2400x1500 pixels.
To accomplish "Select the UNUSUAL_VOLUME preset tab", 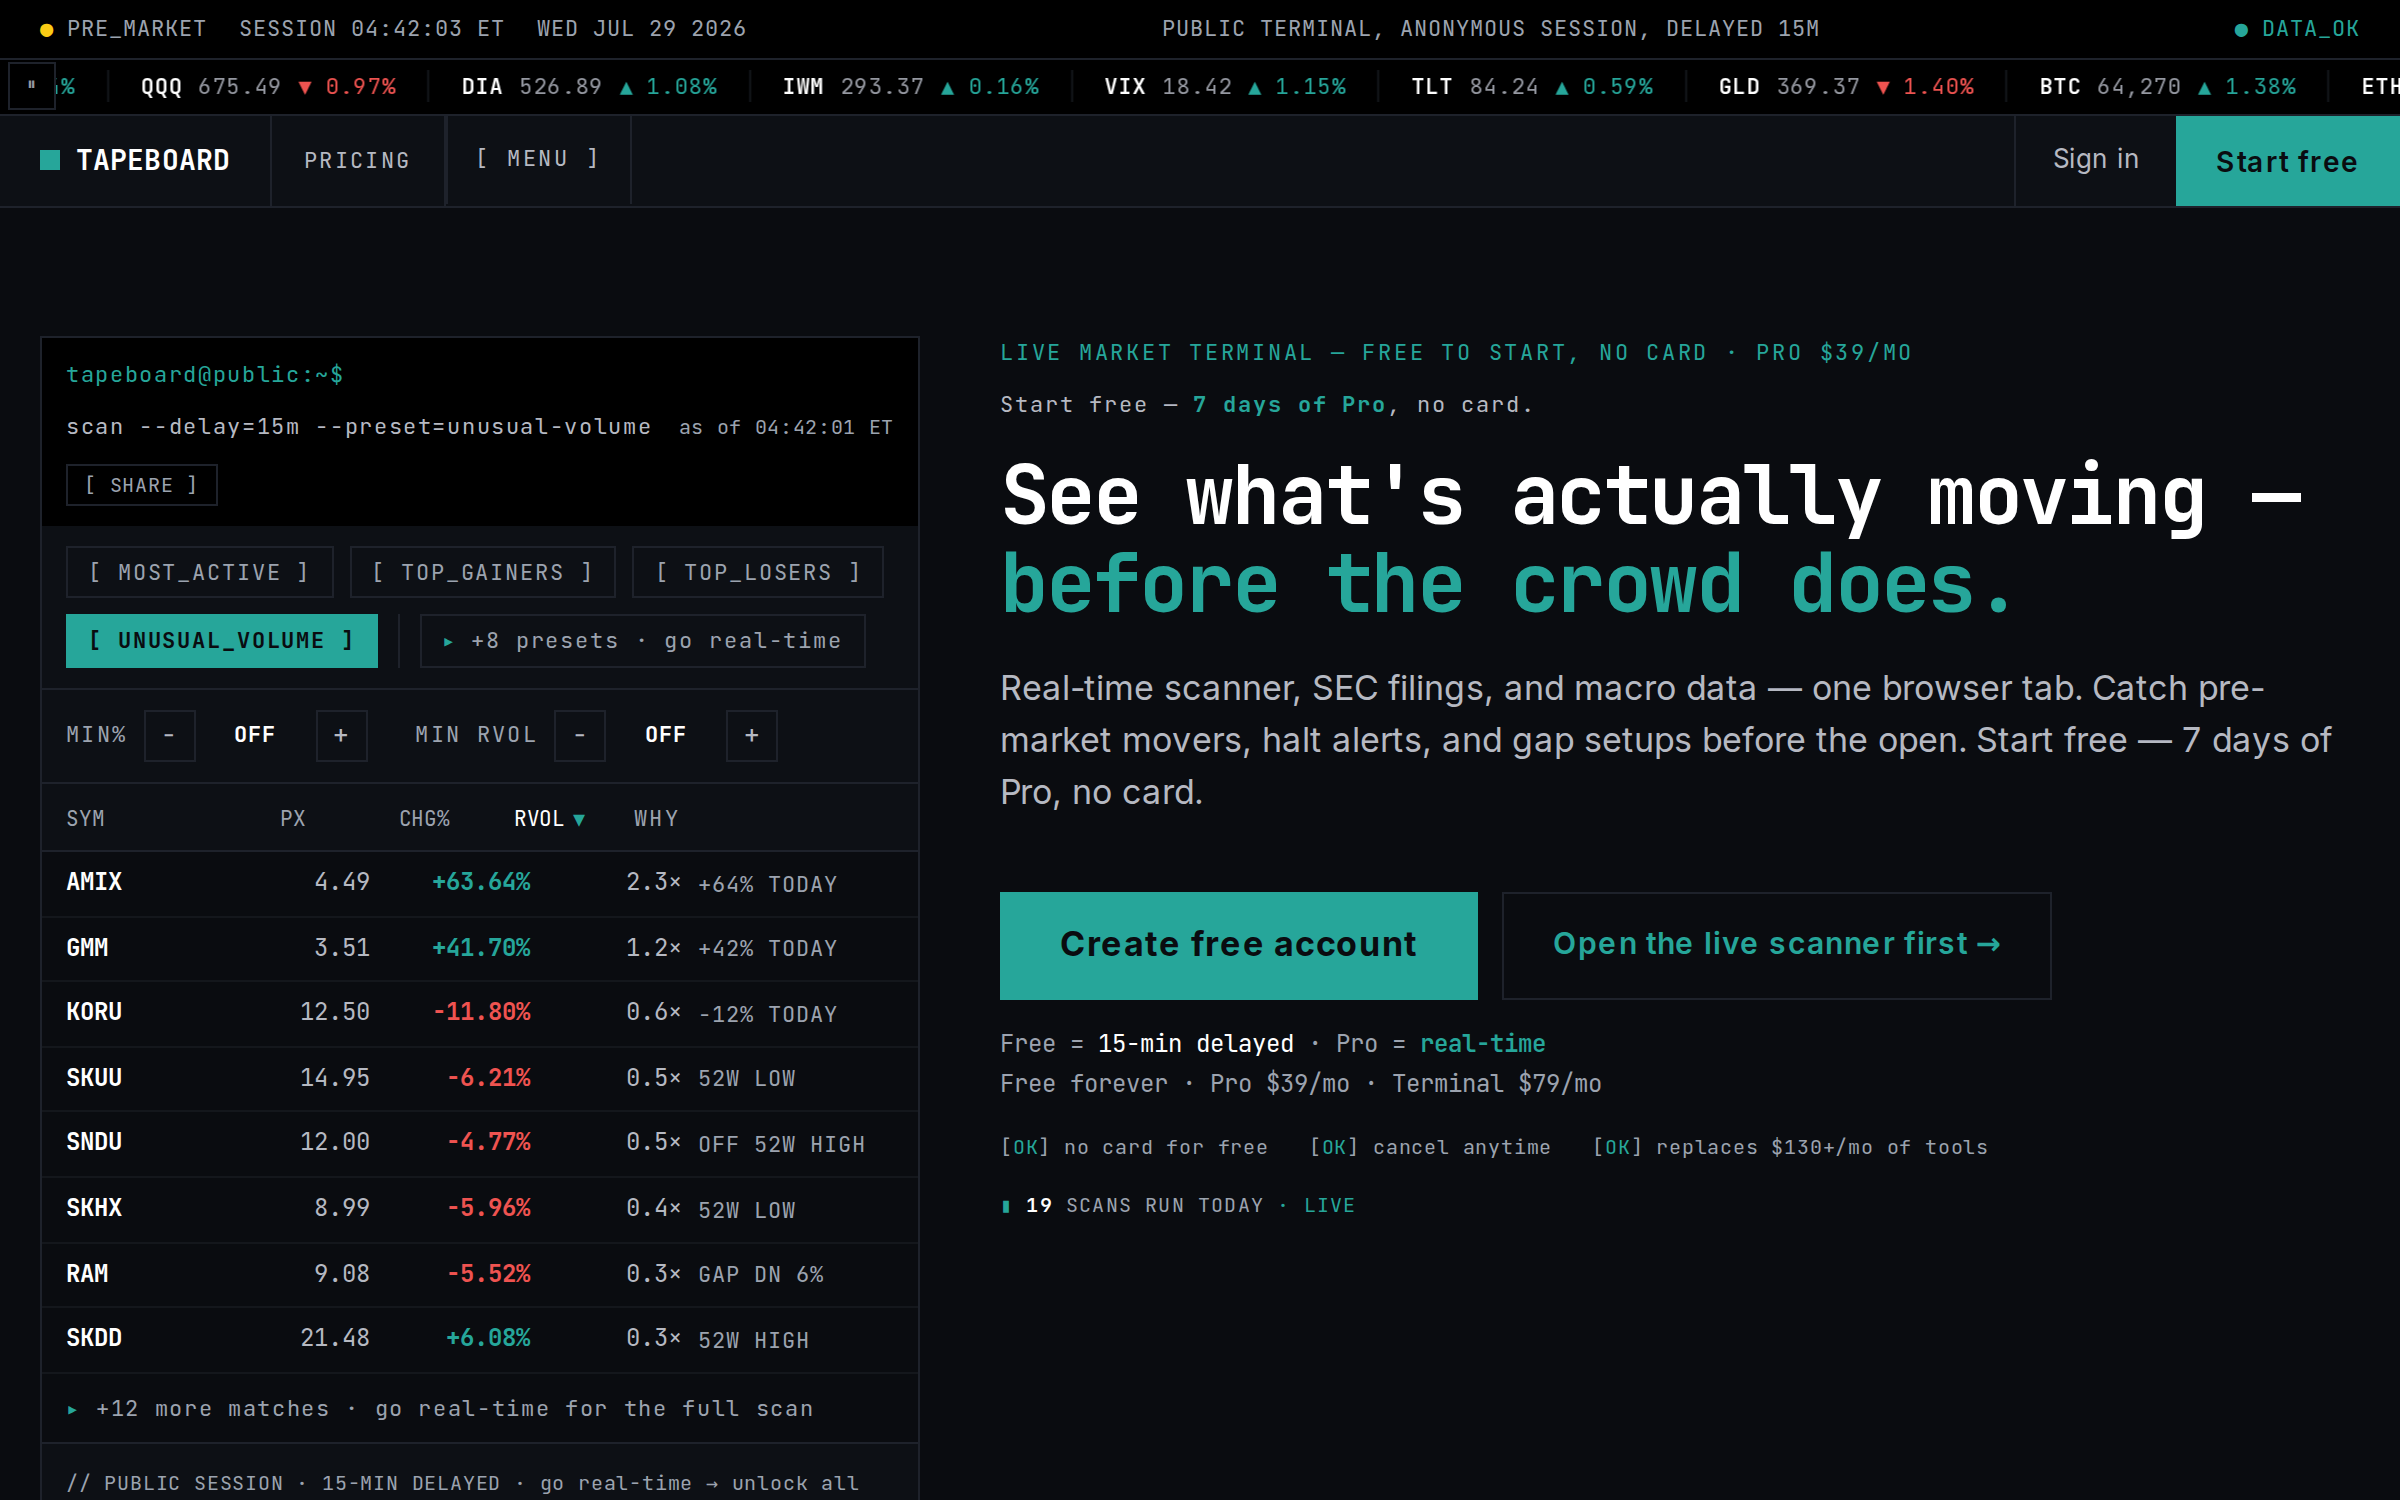I will (x=221, y=641).
